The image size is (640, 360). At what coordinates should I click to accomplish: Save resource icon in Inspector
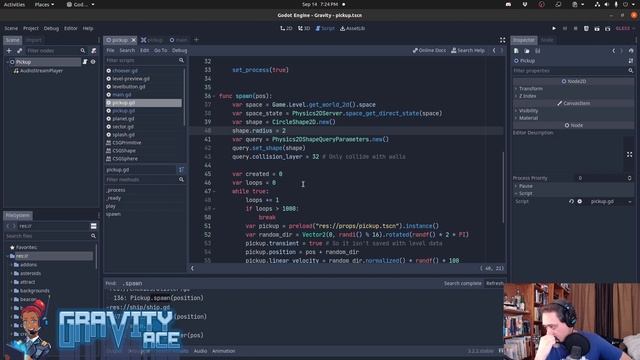coord(538,51)
